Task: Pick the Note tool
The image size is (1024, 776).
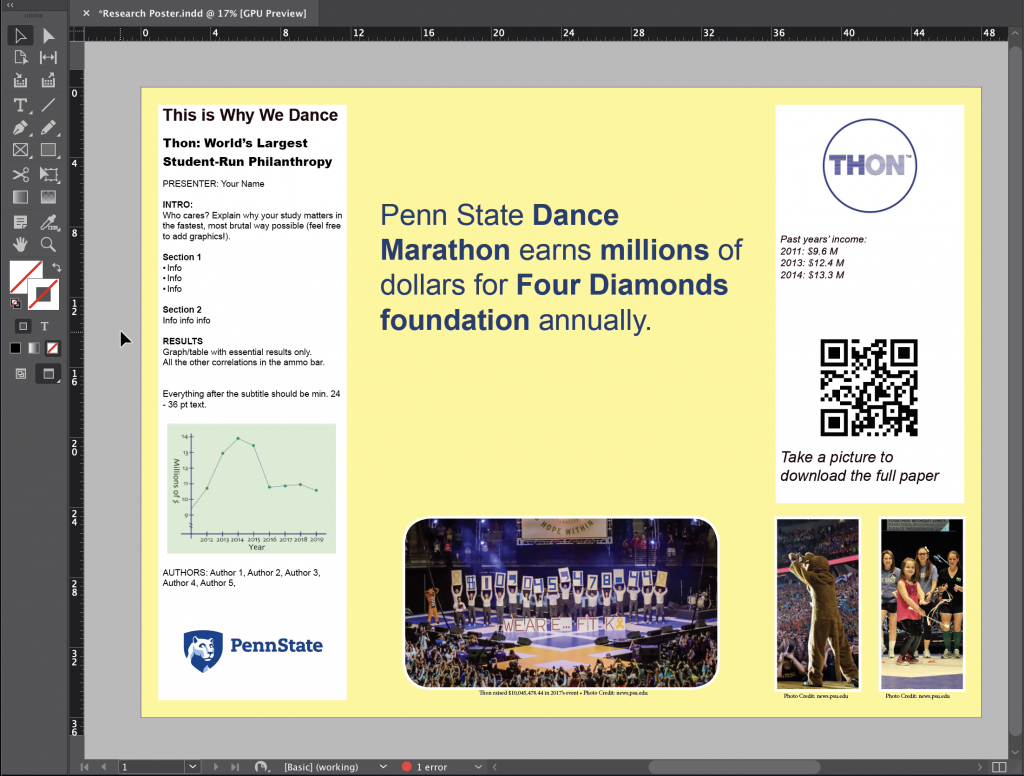Action: coord(20,222)
